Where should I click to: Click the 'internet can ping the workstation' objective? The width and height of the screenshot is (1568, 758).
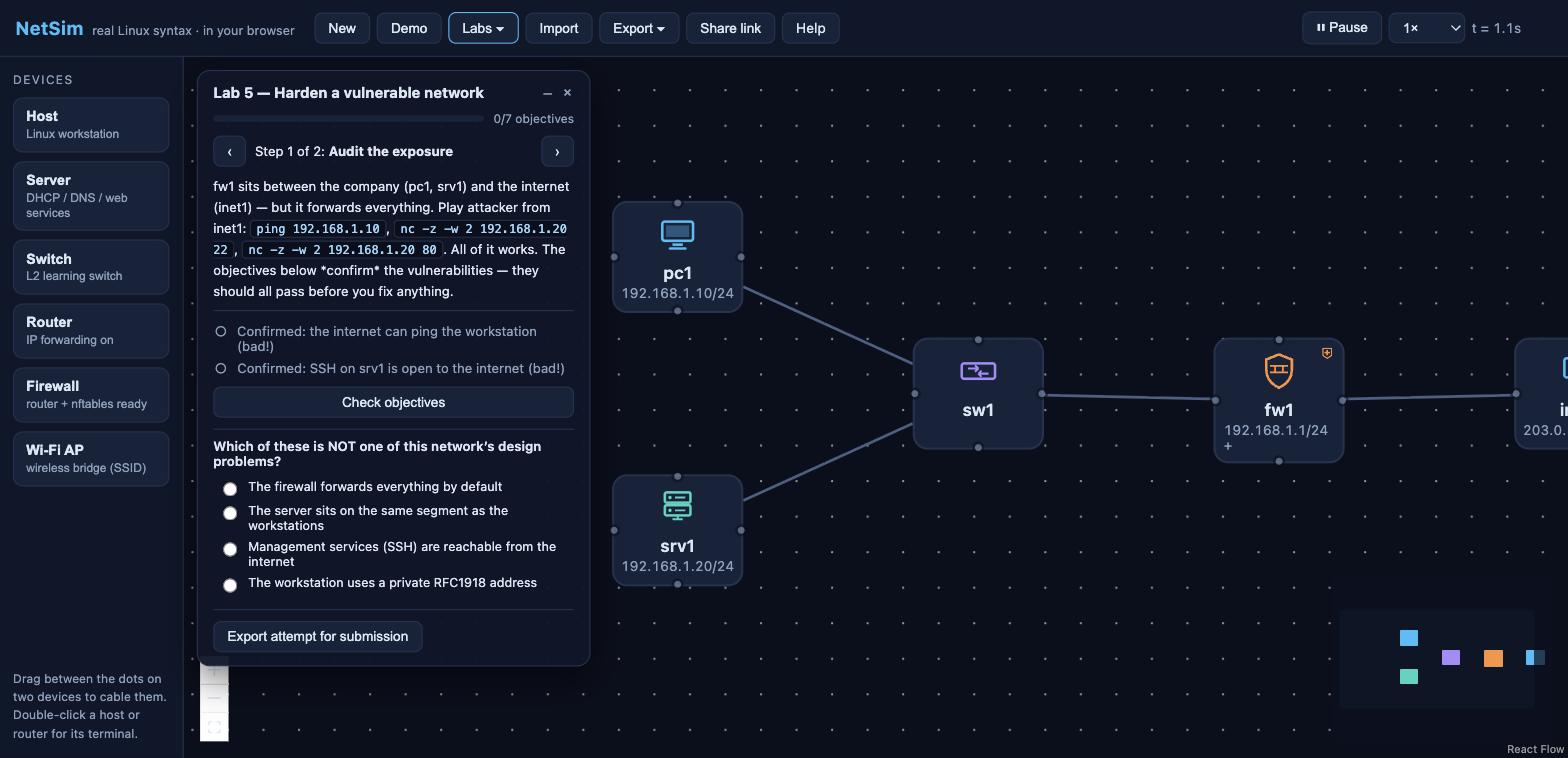click(393, 339)
